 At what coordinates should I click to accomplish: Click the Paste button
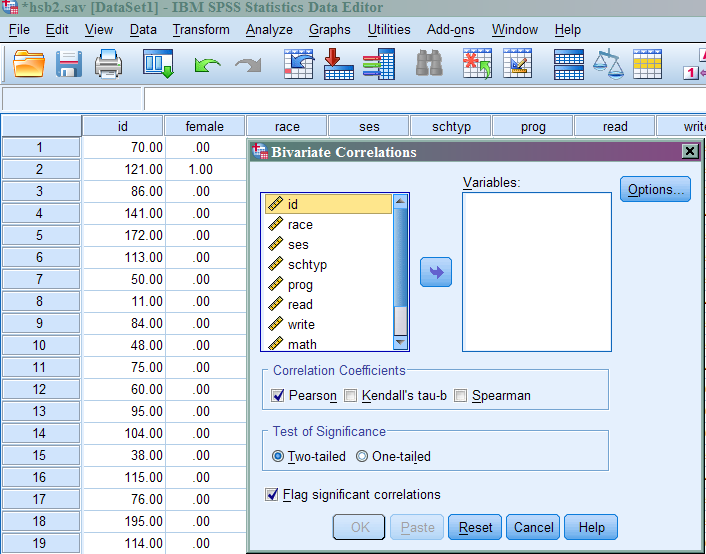[417, 527]
